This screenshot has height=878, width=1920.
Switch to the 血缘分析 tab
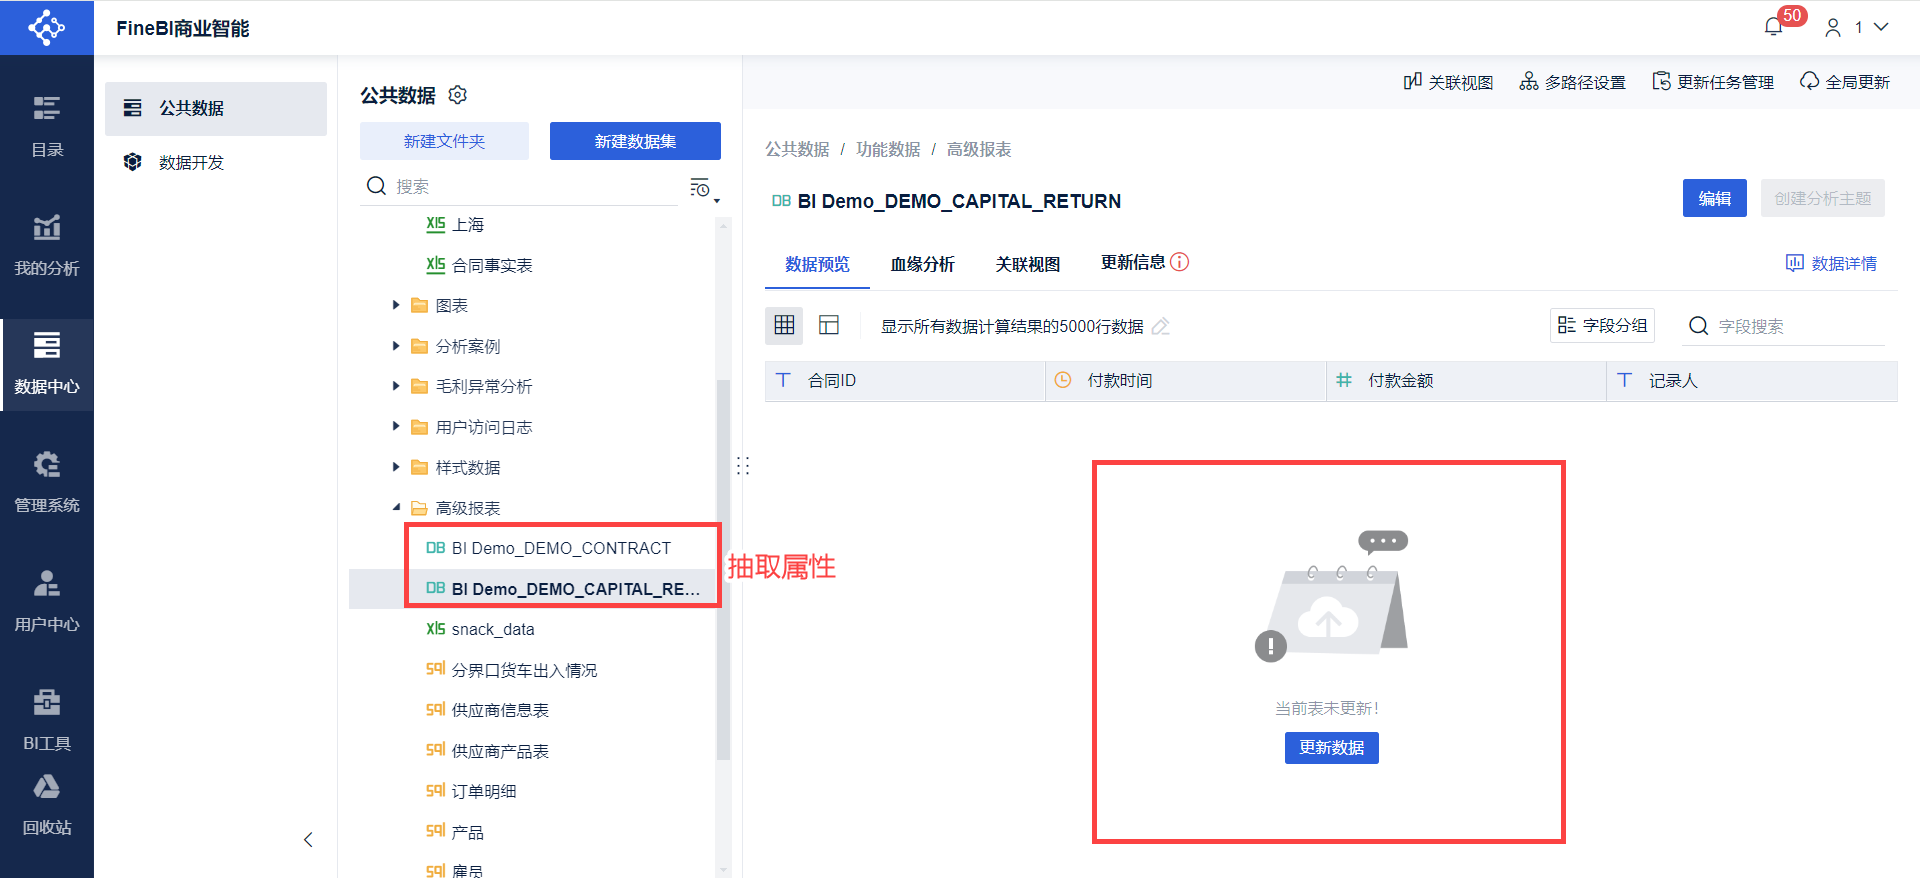click(923, 264)
